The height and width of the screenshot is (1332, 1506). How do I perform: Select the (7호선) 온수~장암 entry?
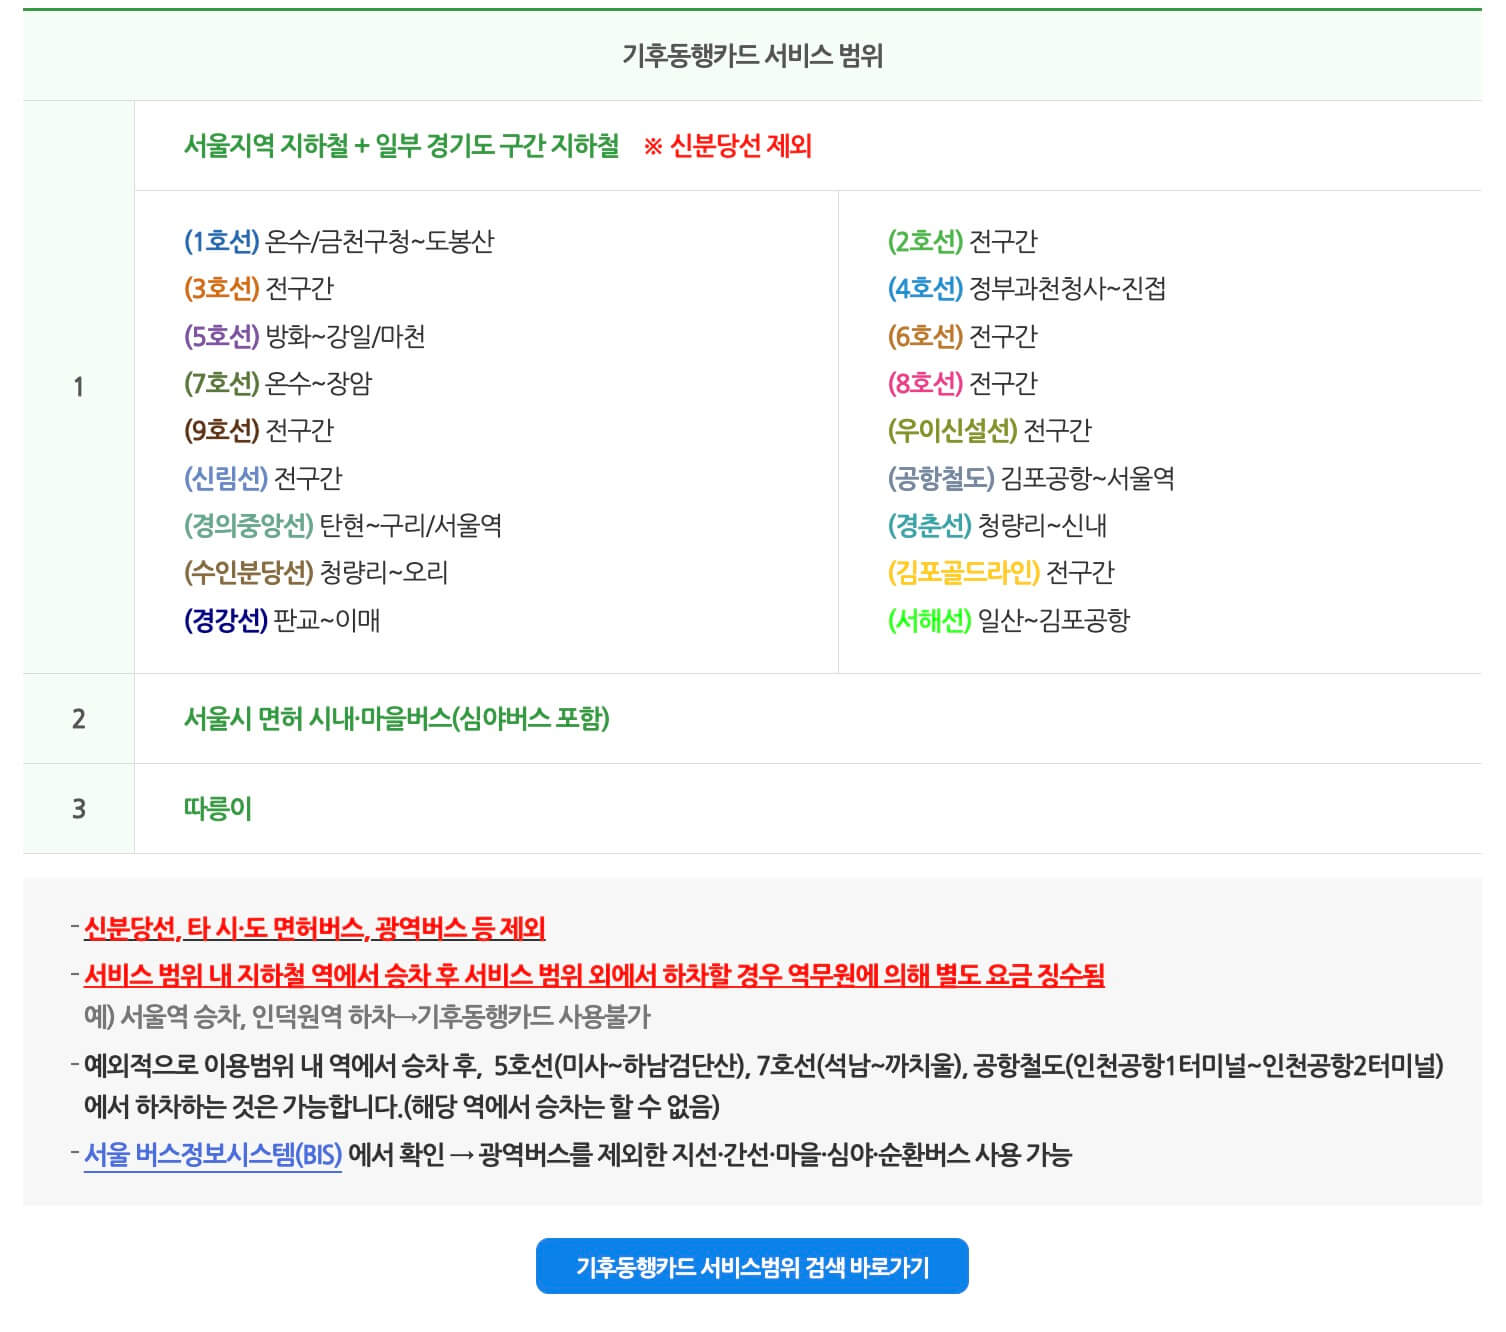[x=278, y=383]
